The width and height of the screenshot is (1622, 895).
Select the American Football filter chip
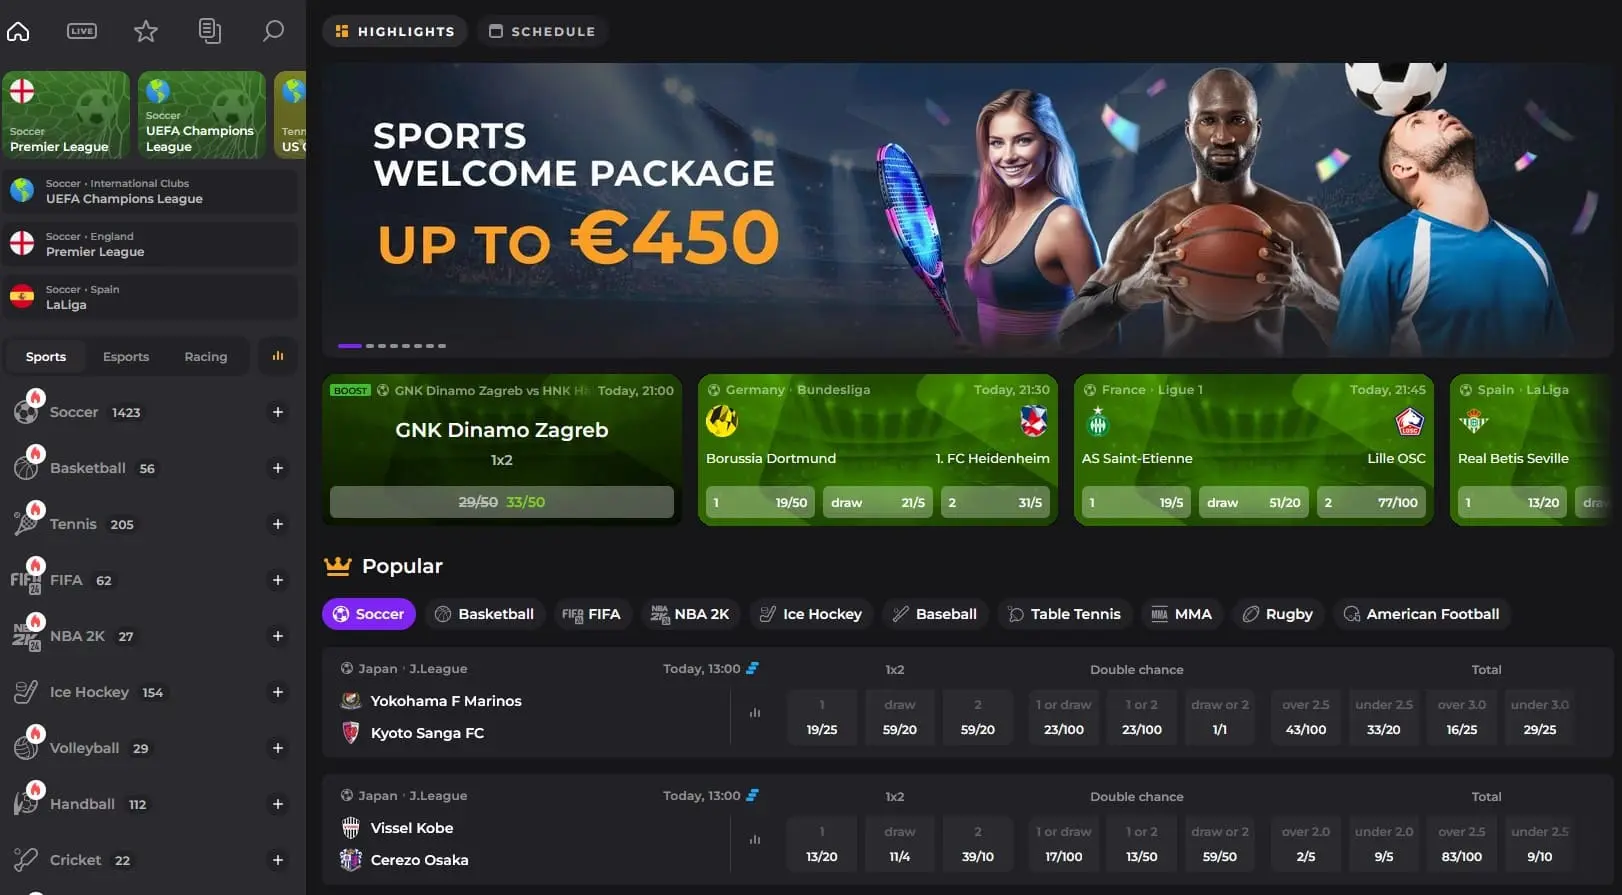pyautogui.click(x=1421, y=614)
